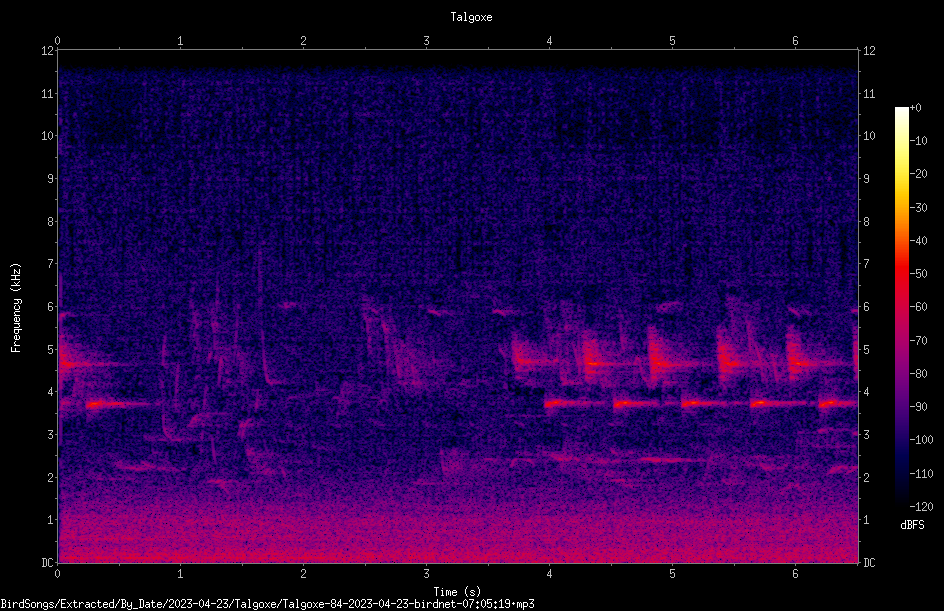Click the 2 second mark on bottom axis
Screen dimensions: 944x611
click(303, 574)
